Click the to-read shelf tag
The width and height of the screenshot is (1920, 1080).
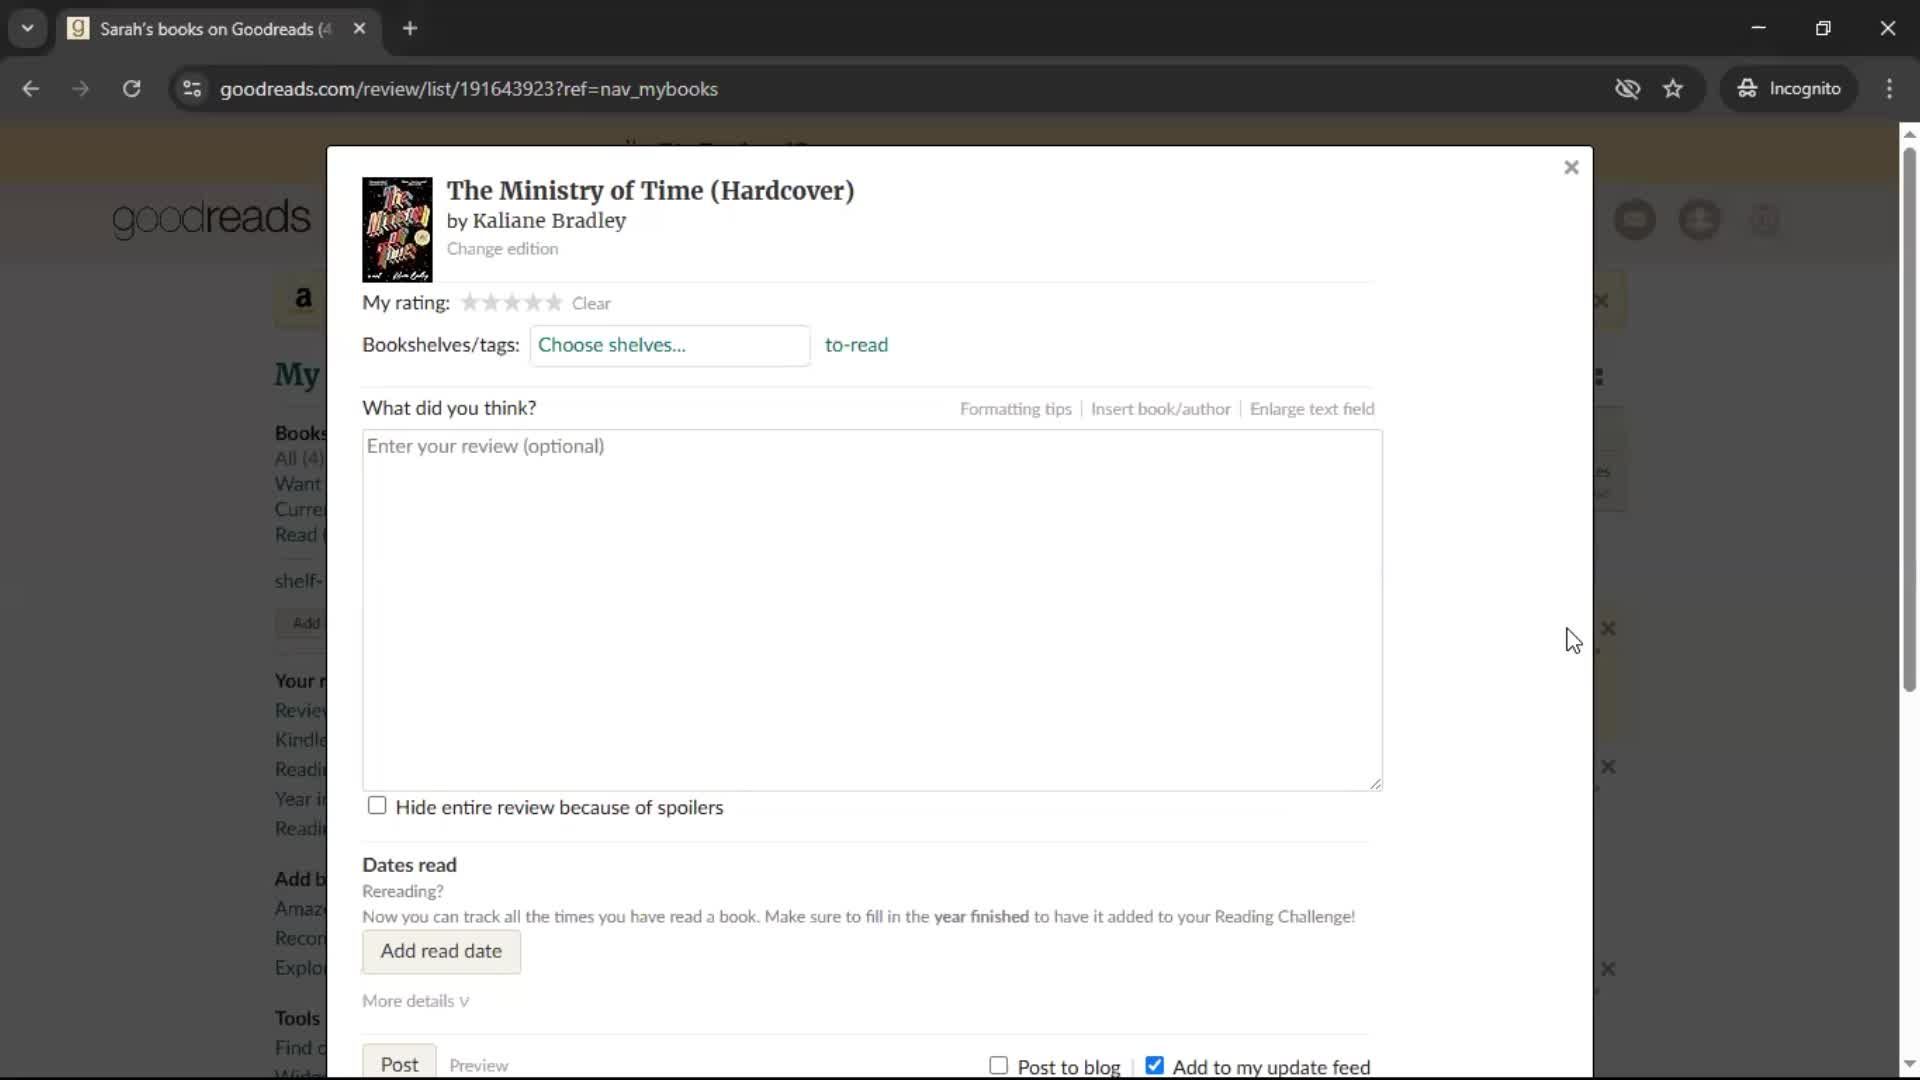856,345
